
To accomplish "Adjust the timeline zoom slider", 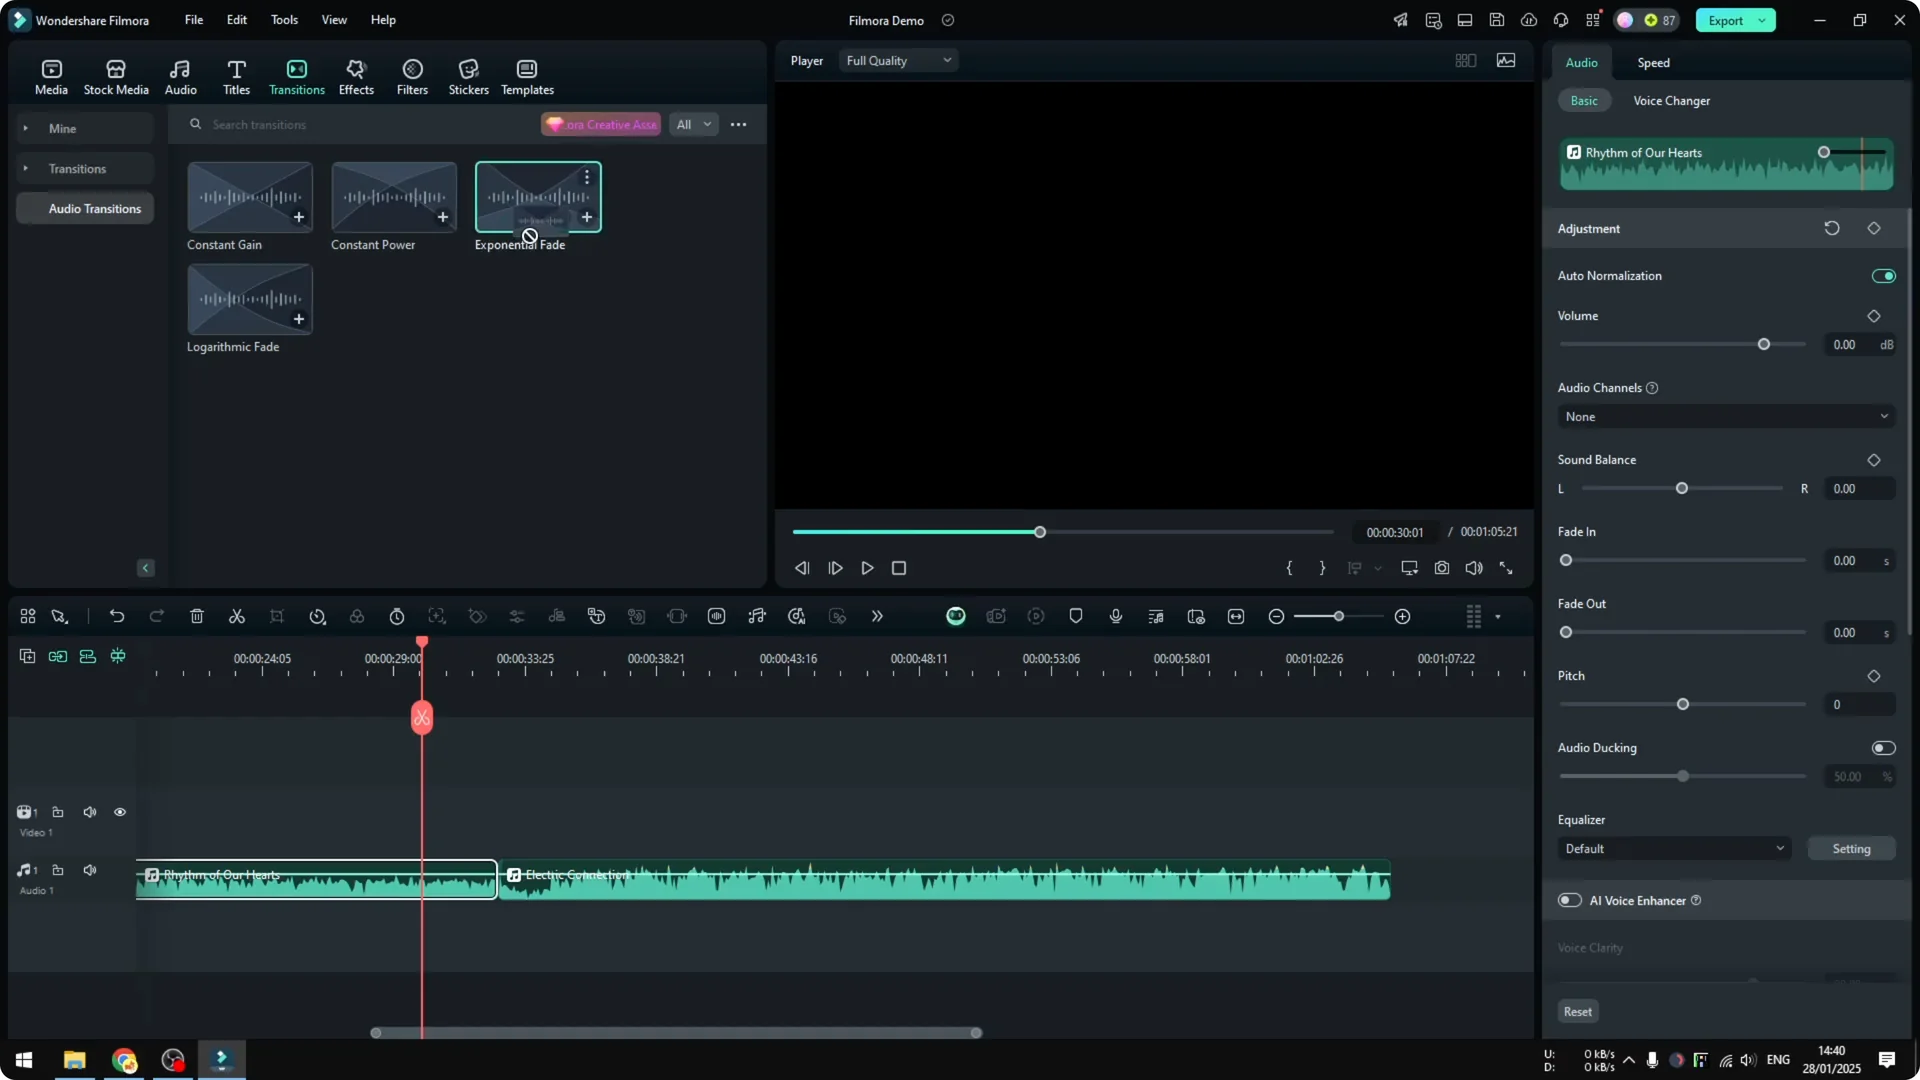I will 1337,616.
